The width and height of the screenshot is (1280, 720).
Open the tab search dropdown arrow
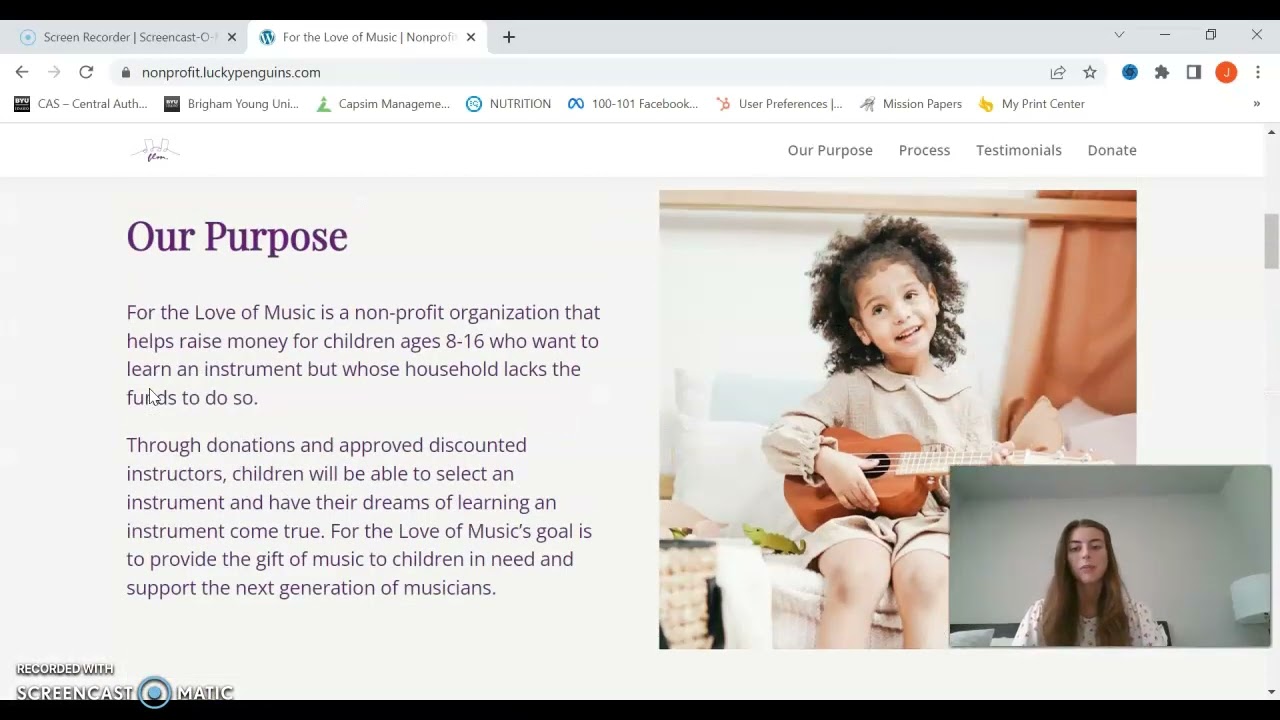tap(1119, 35)
